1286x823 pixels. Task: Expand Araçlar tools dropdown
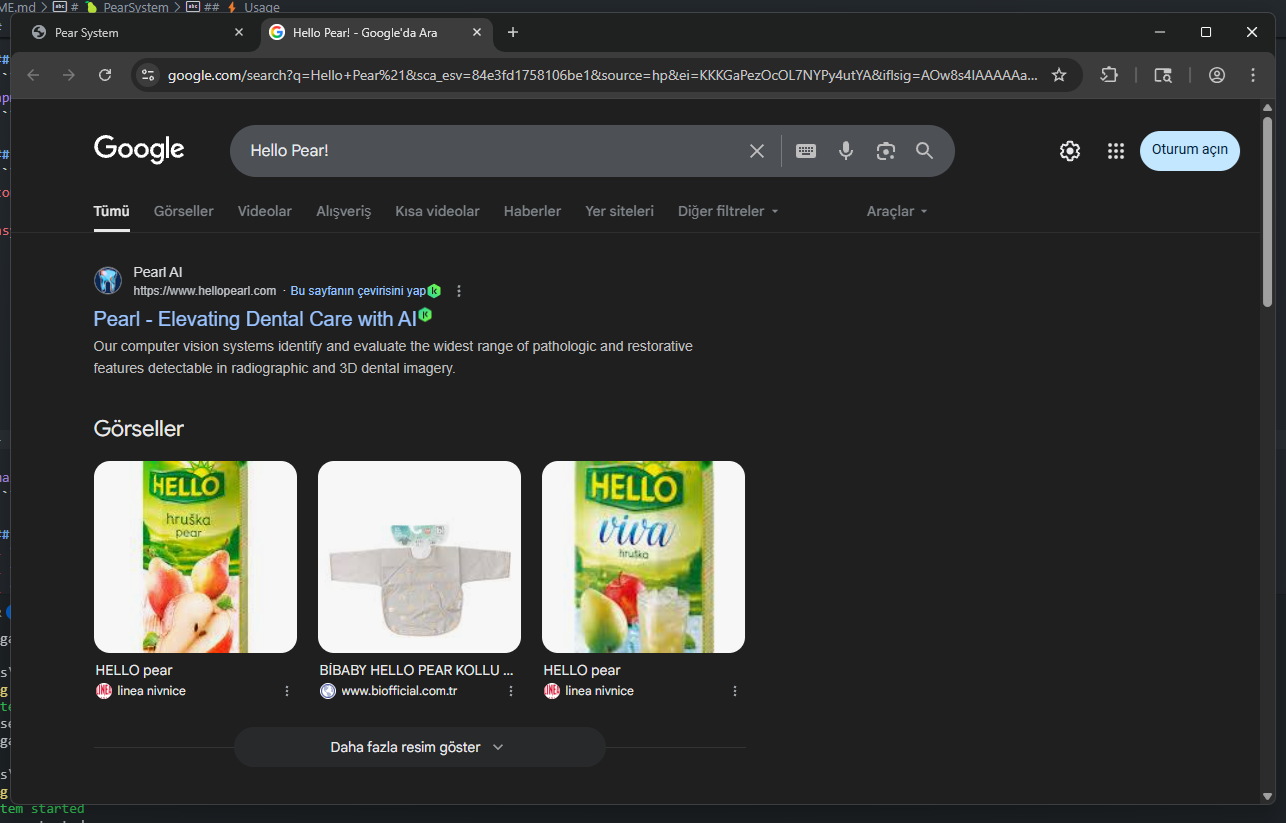tap(897, 211)
